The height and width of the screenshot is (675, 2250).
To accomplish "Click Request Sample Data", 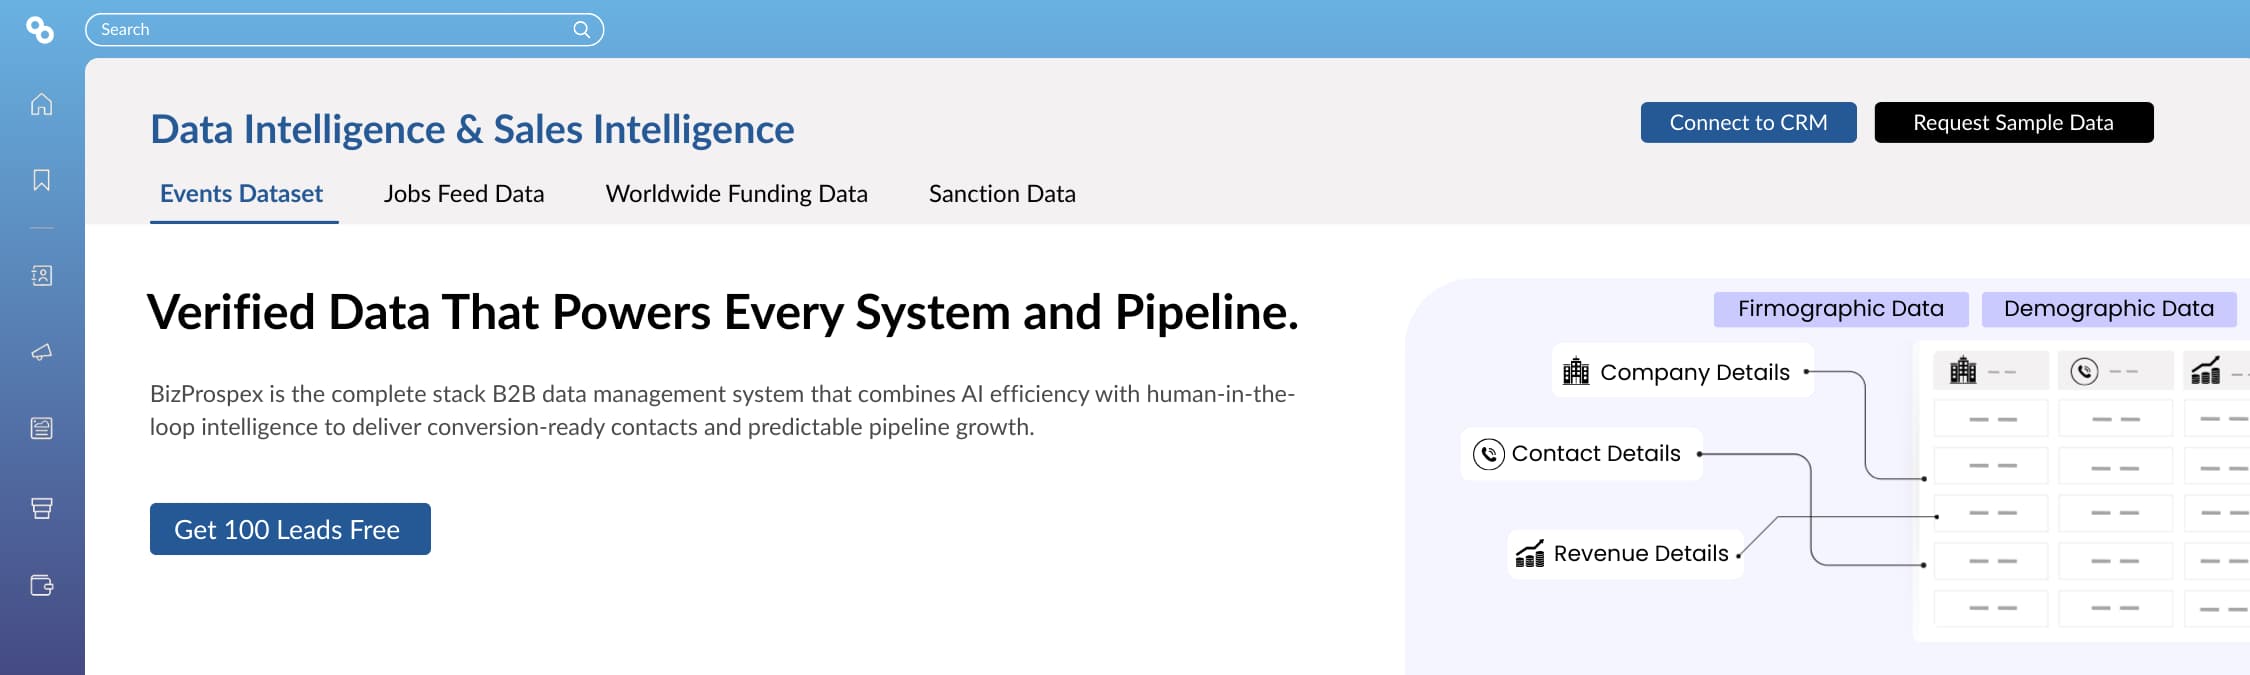I will pos(2013,122).
